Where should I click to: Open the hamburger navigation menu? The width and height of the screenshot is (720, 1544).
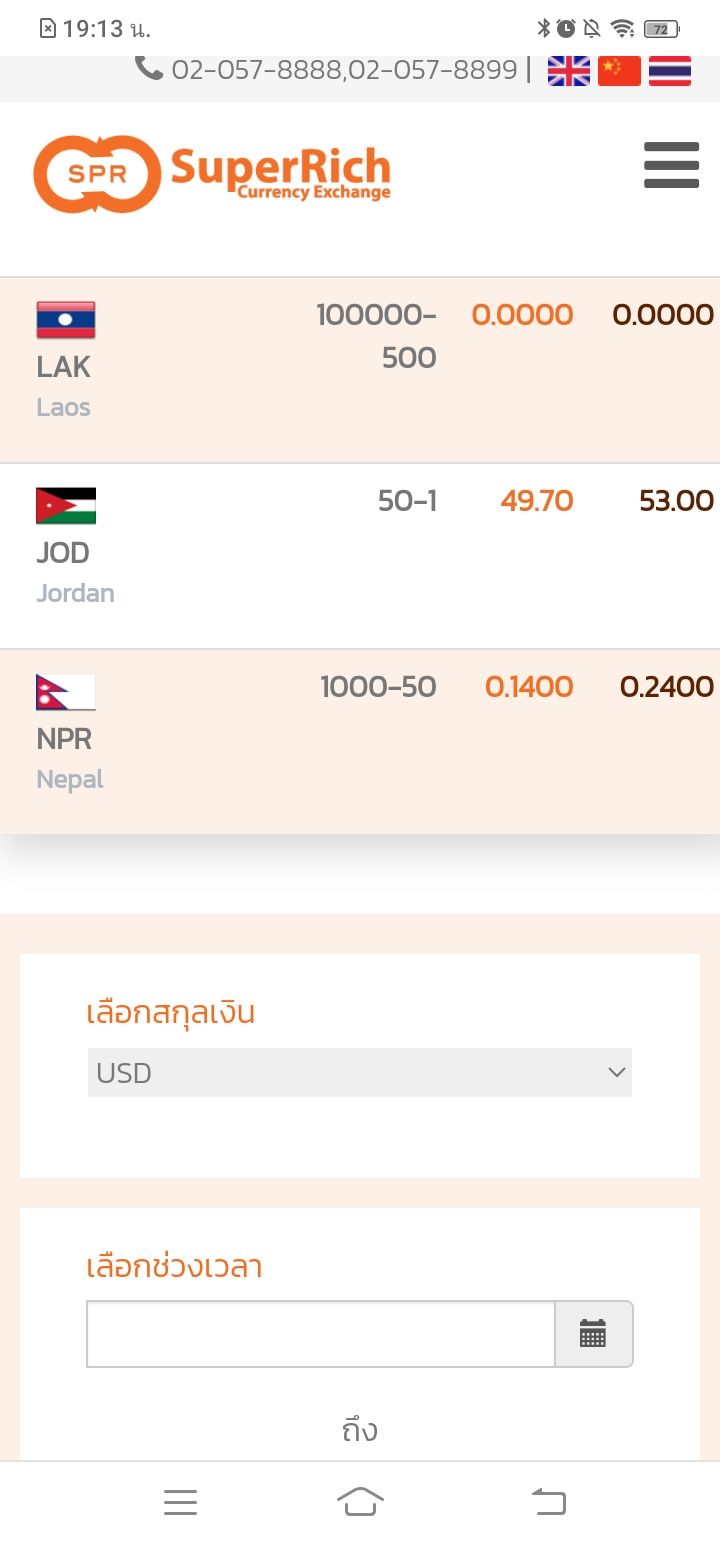[671, 164]
